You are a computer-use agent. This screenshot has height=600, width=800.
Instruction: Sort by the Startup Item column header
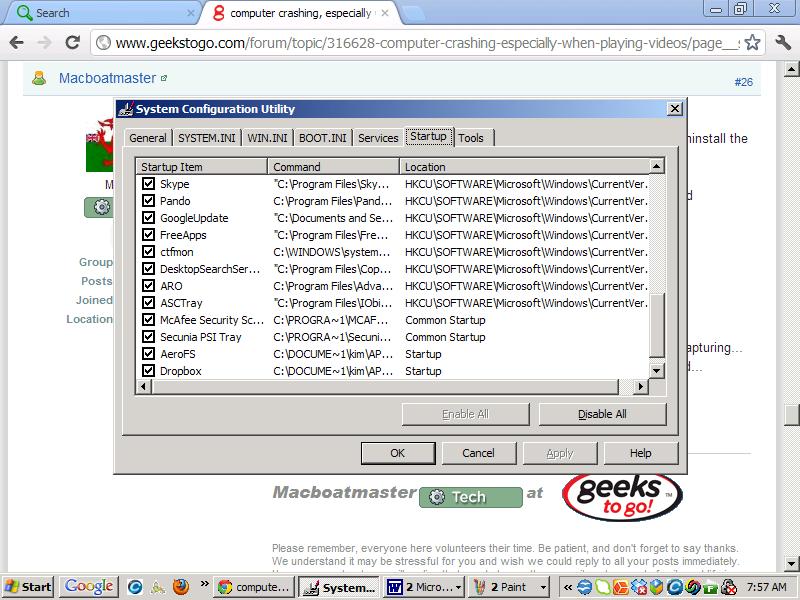[202, 167]
